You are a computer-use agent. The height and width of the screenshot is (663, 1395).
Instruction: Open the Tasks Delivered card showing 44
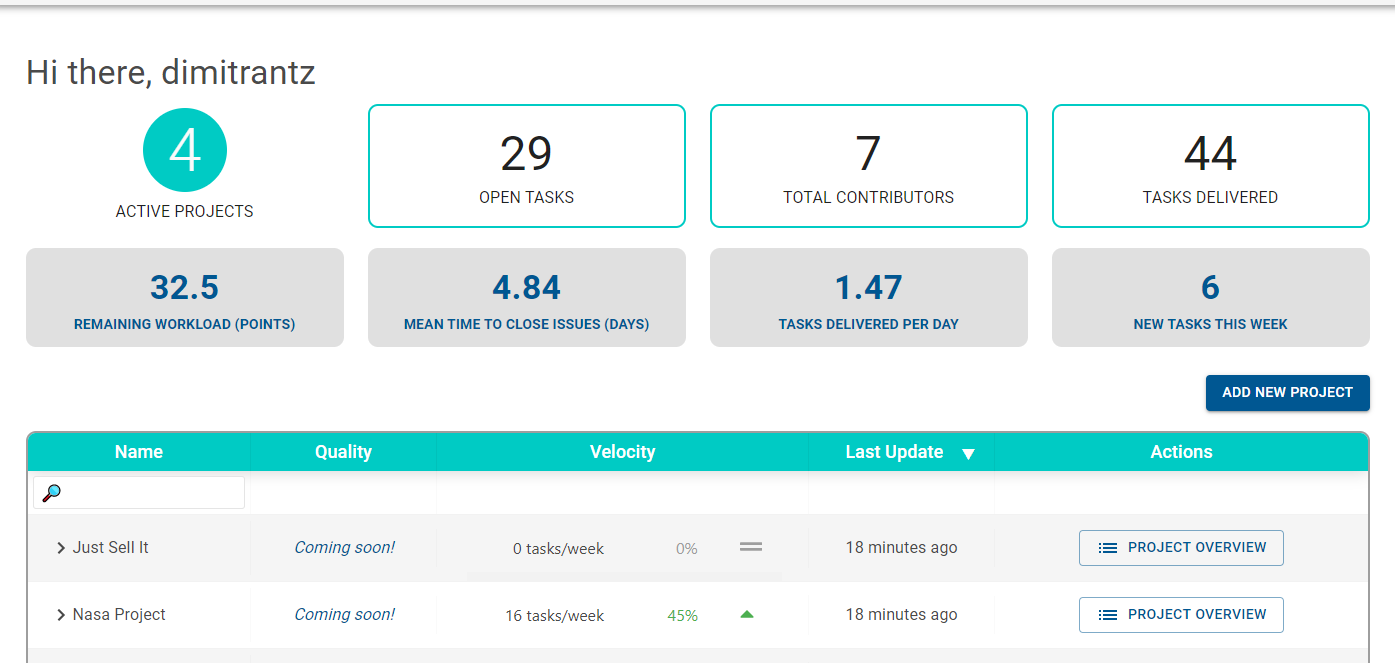[1211, 166]
